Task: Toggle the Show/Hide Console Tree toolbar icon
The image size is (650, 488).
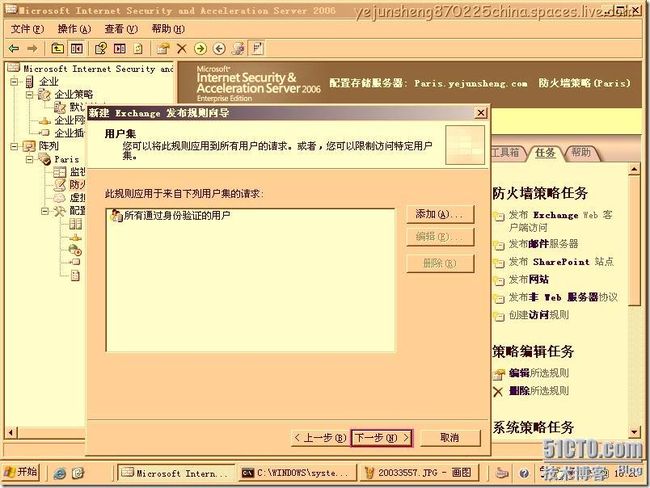Action: click(77, 49)
